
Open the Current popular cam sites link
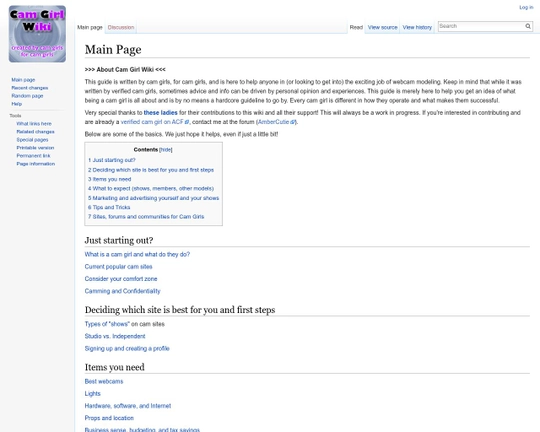(118, 267)
